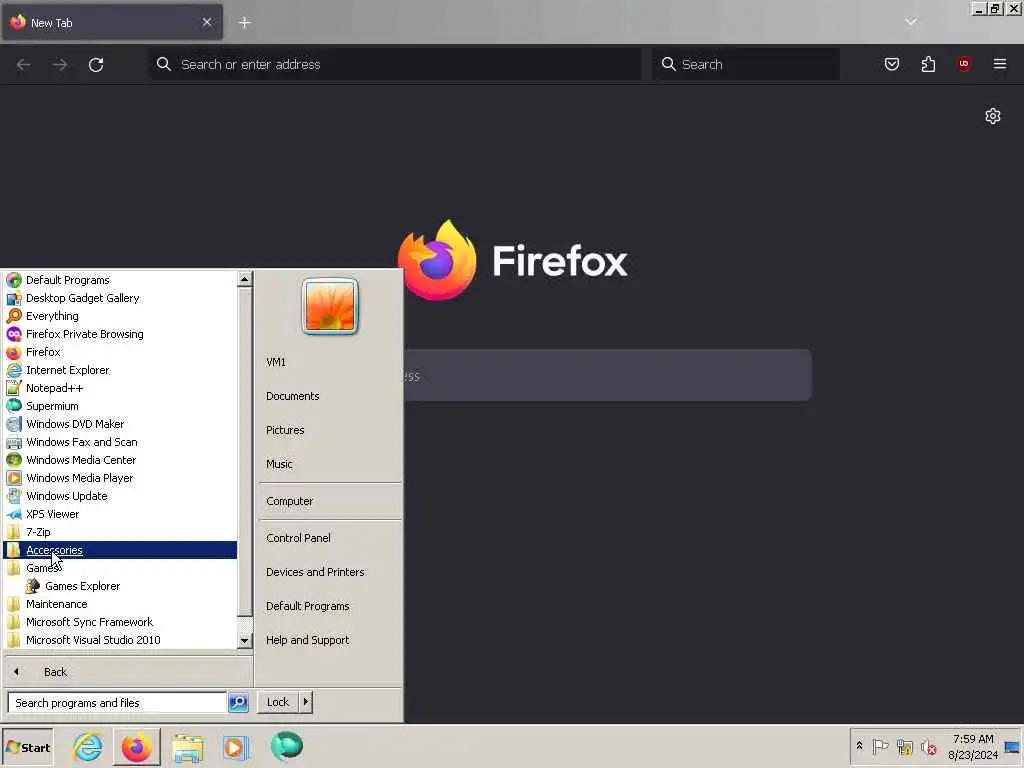This screenshot has height=768, width=1024.
Task: Expand the Microsoft Sync Framework folder
Action: pyautogui.click(x=121, y=622)
